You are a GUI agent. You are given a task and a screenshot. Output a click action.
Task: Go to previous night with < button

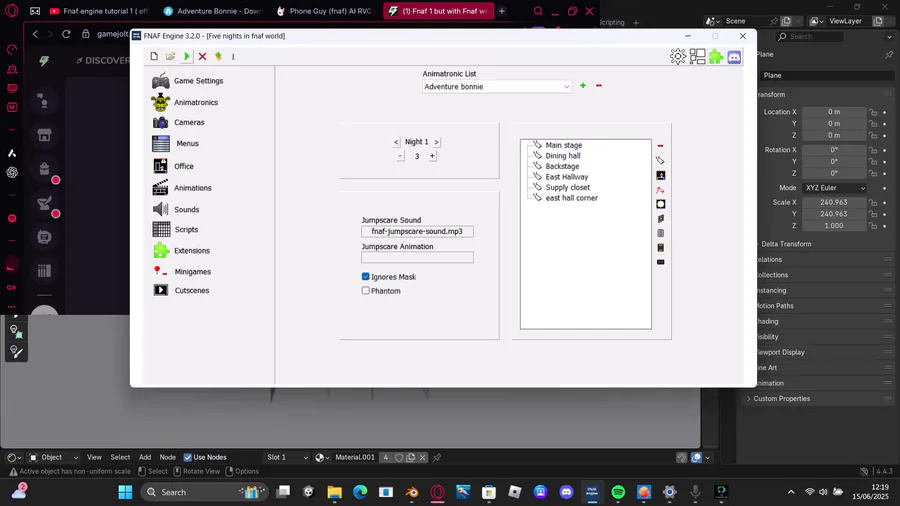point(396,142)
